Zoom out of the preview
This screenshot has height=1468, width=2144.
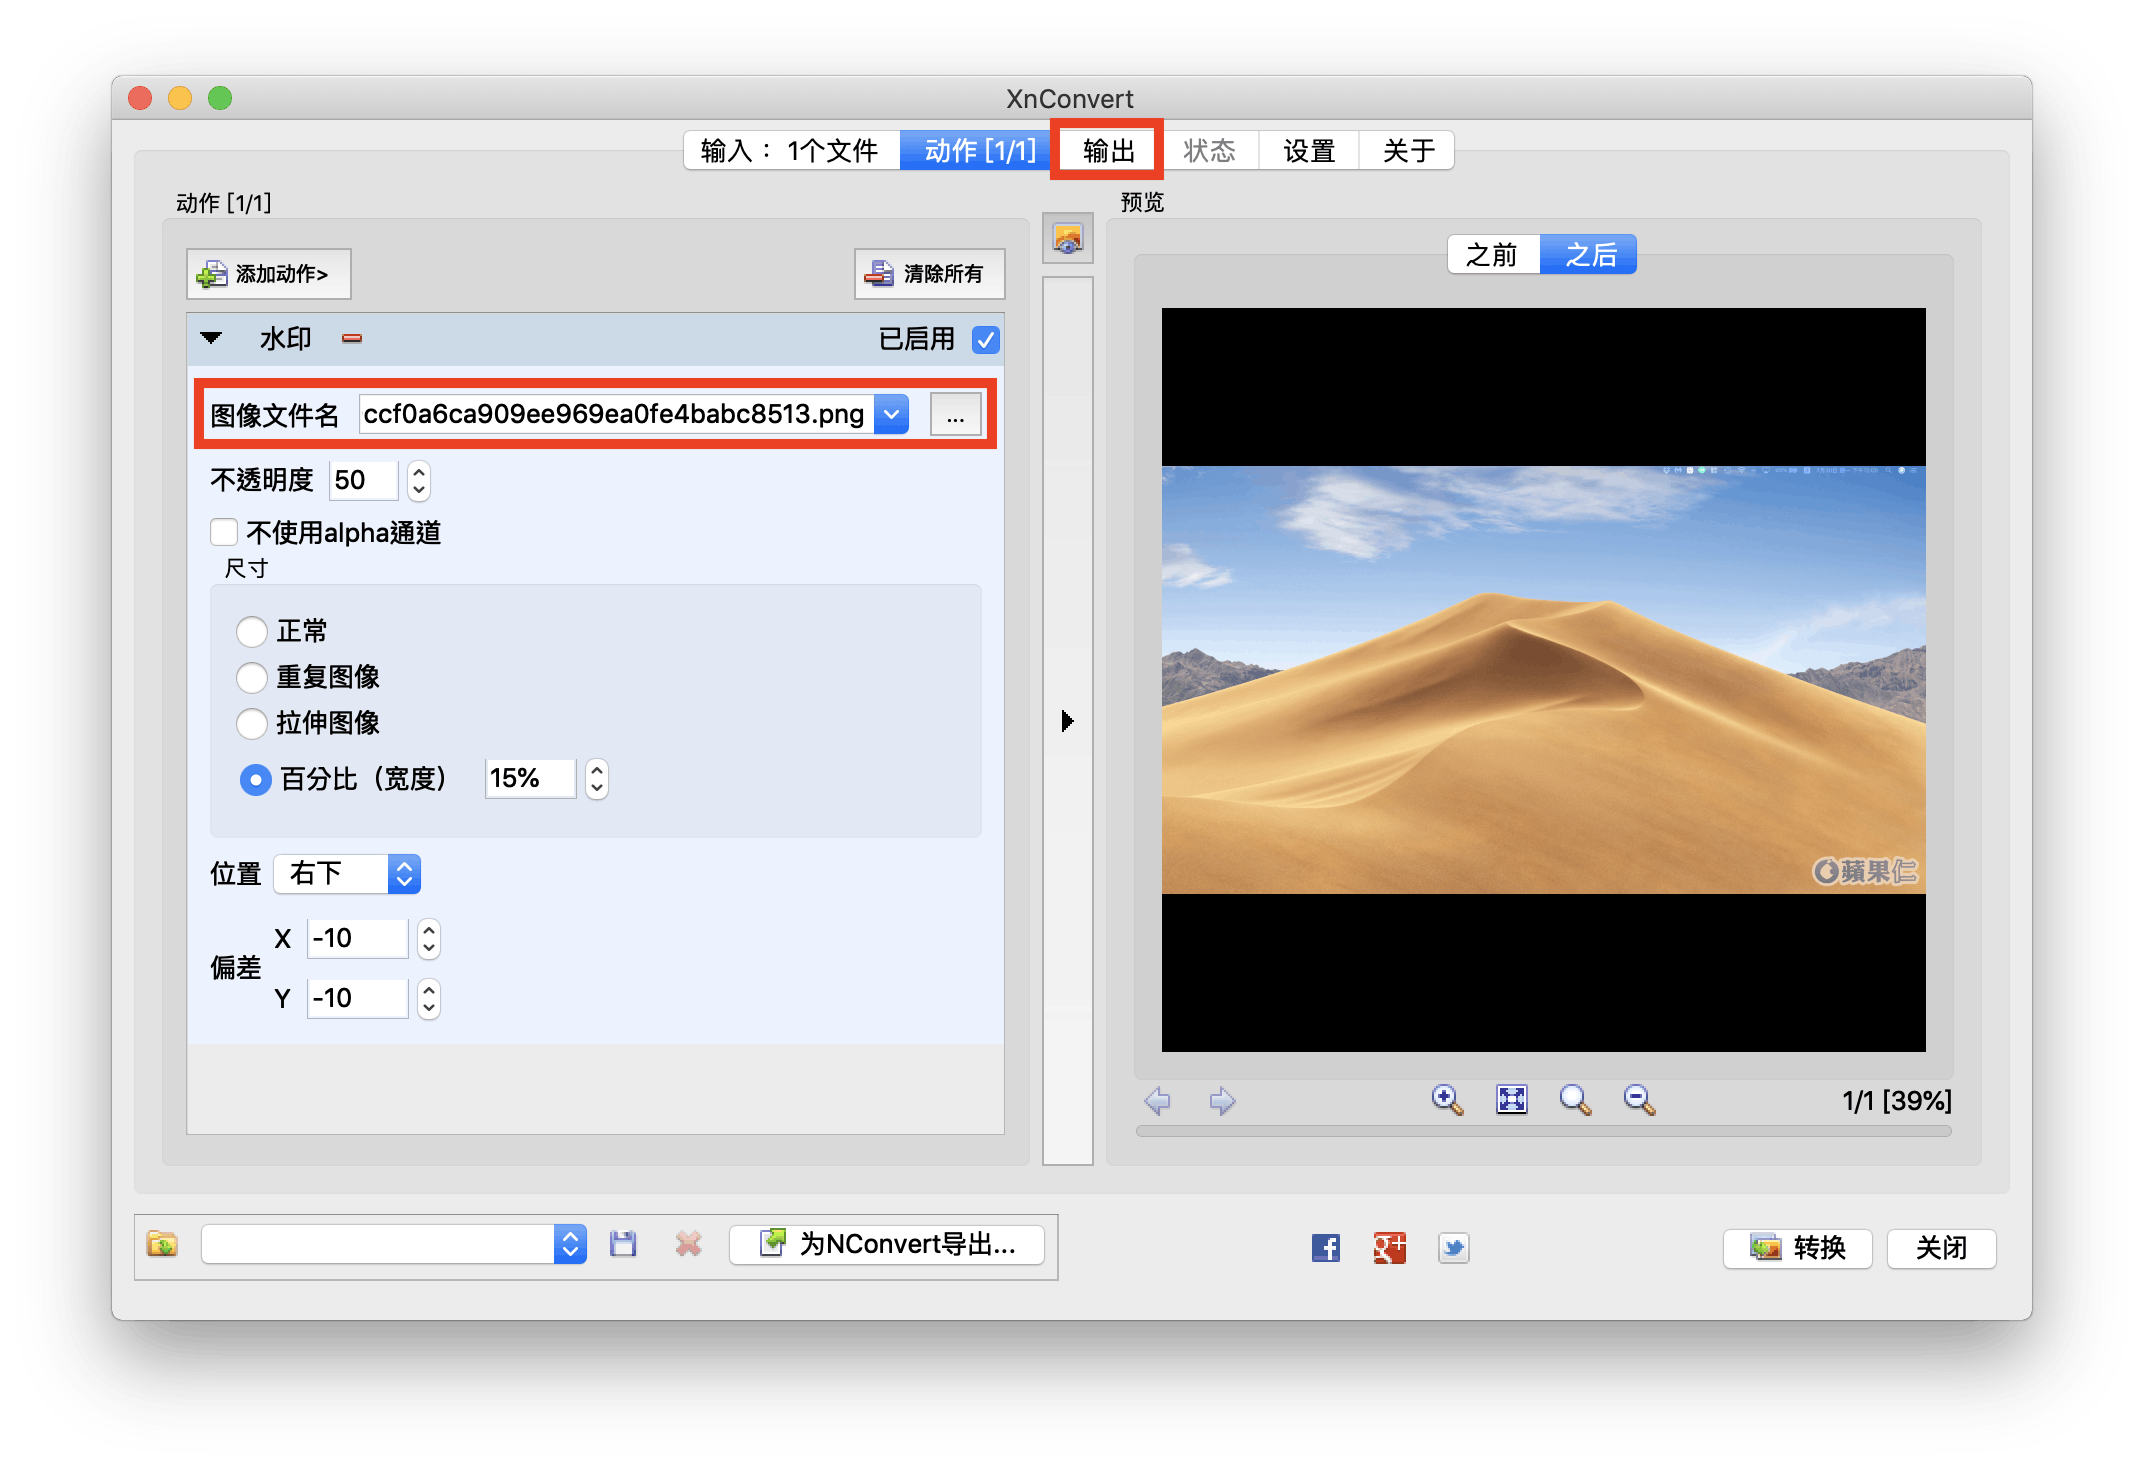tap(1640, 1100)
